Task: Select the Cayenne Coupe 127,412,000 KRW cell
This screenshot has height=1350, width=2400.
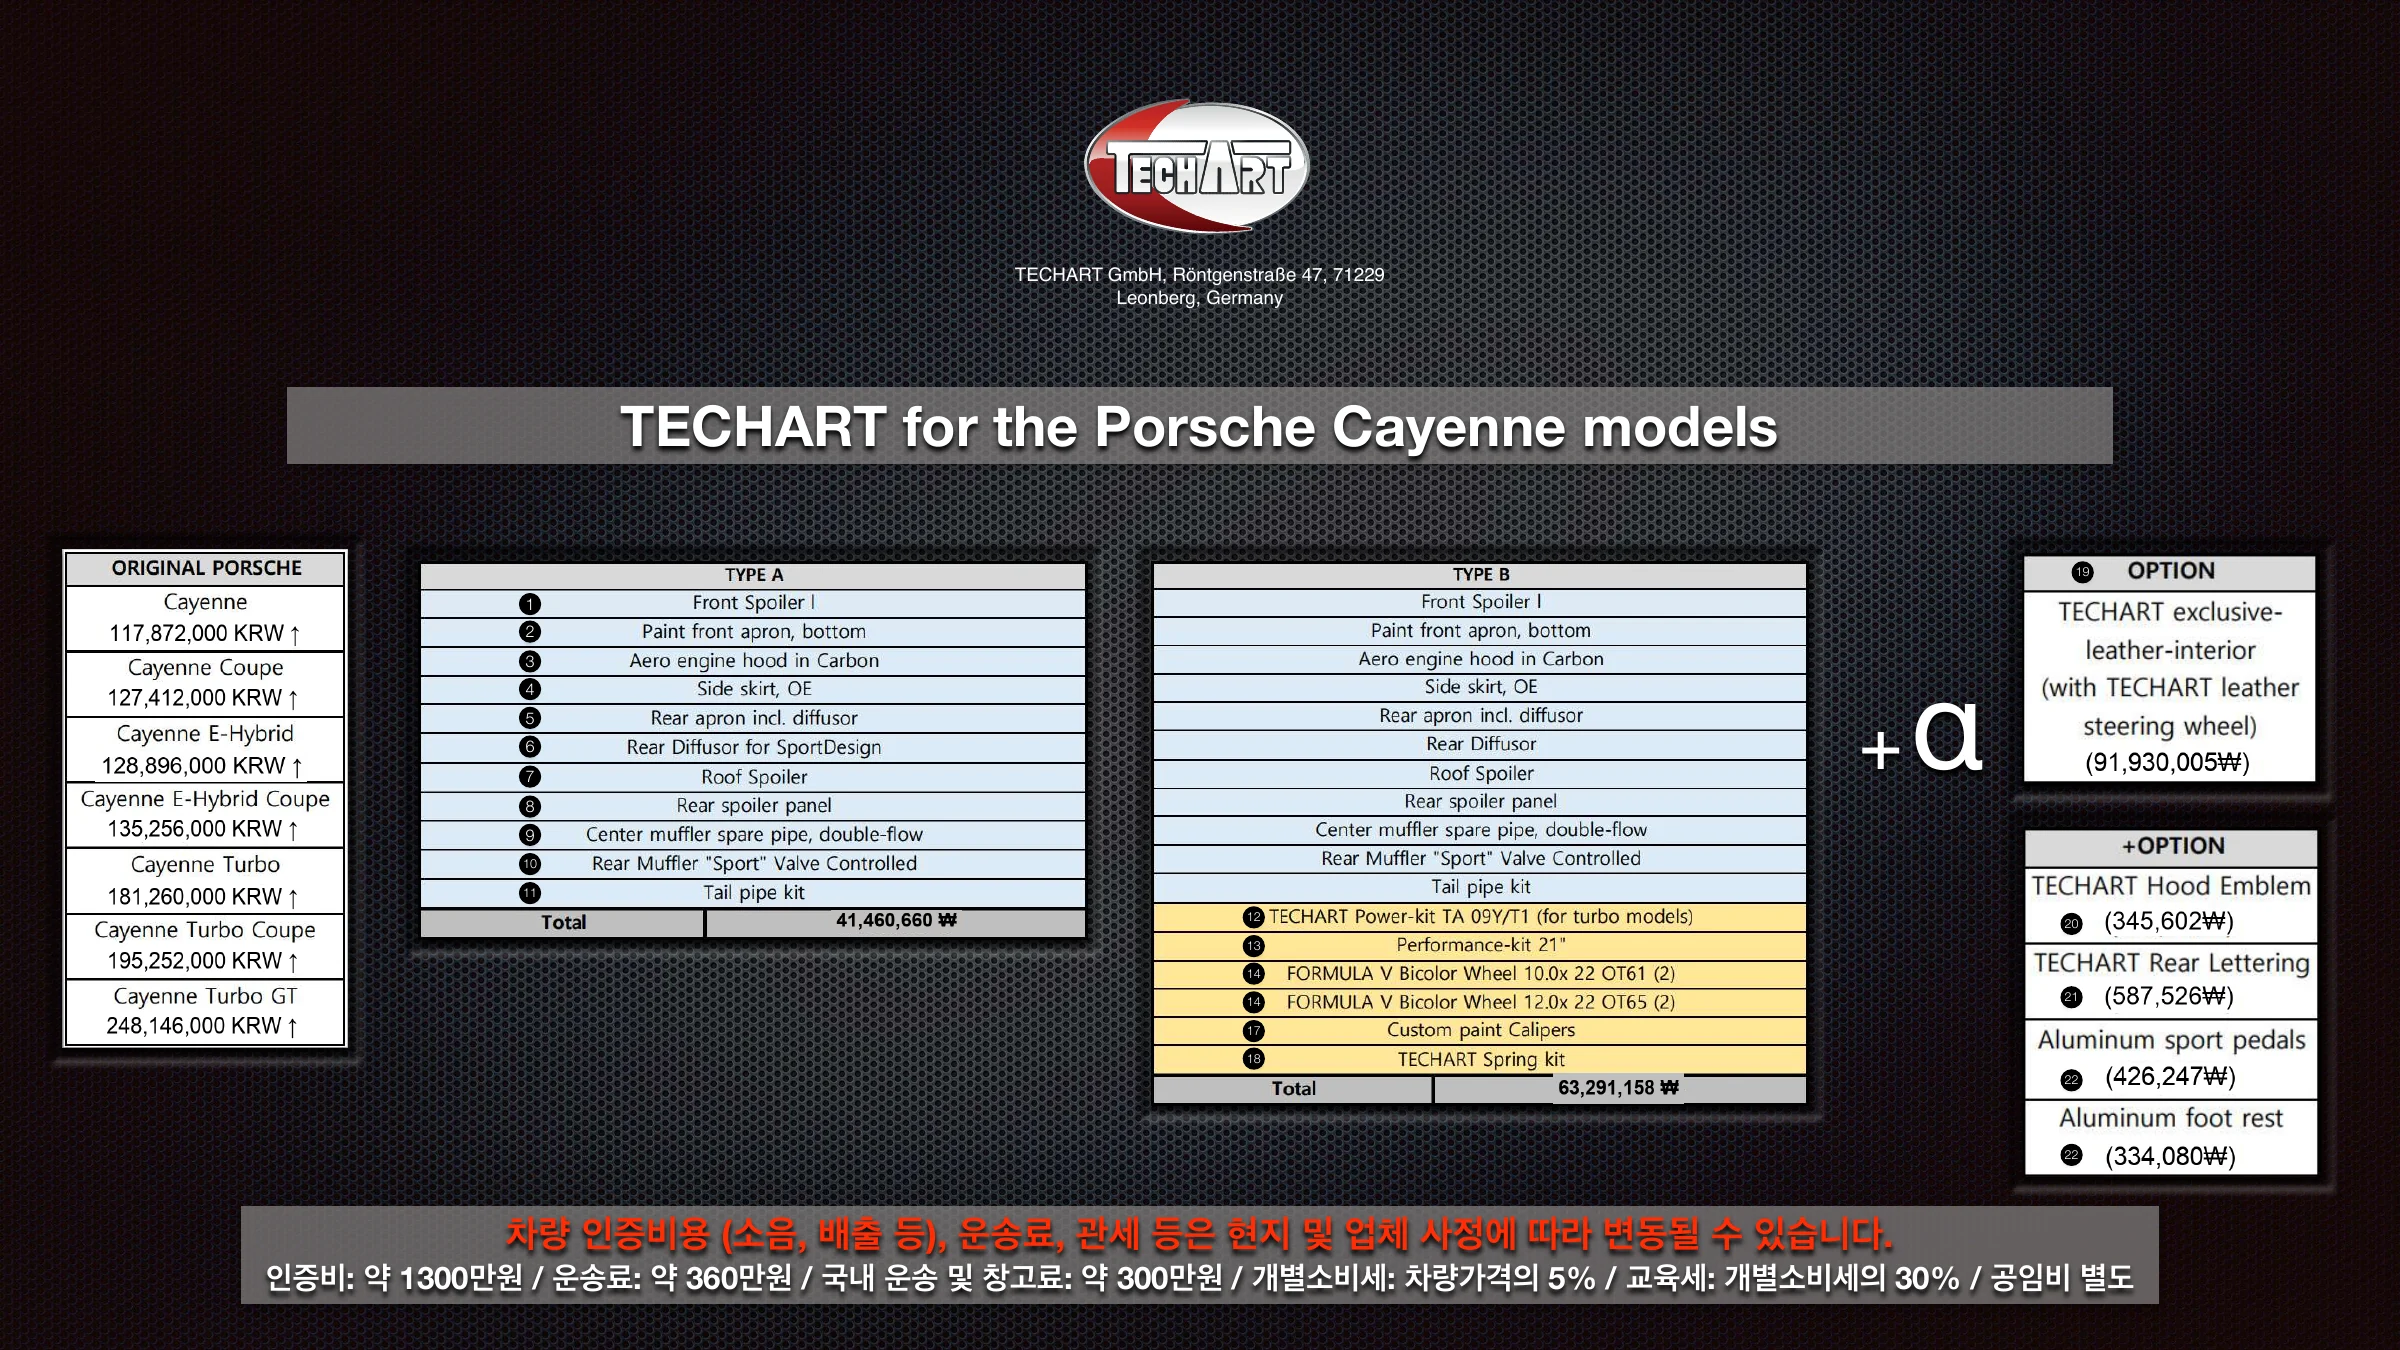Action: (x=205, y=683)
